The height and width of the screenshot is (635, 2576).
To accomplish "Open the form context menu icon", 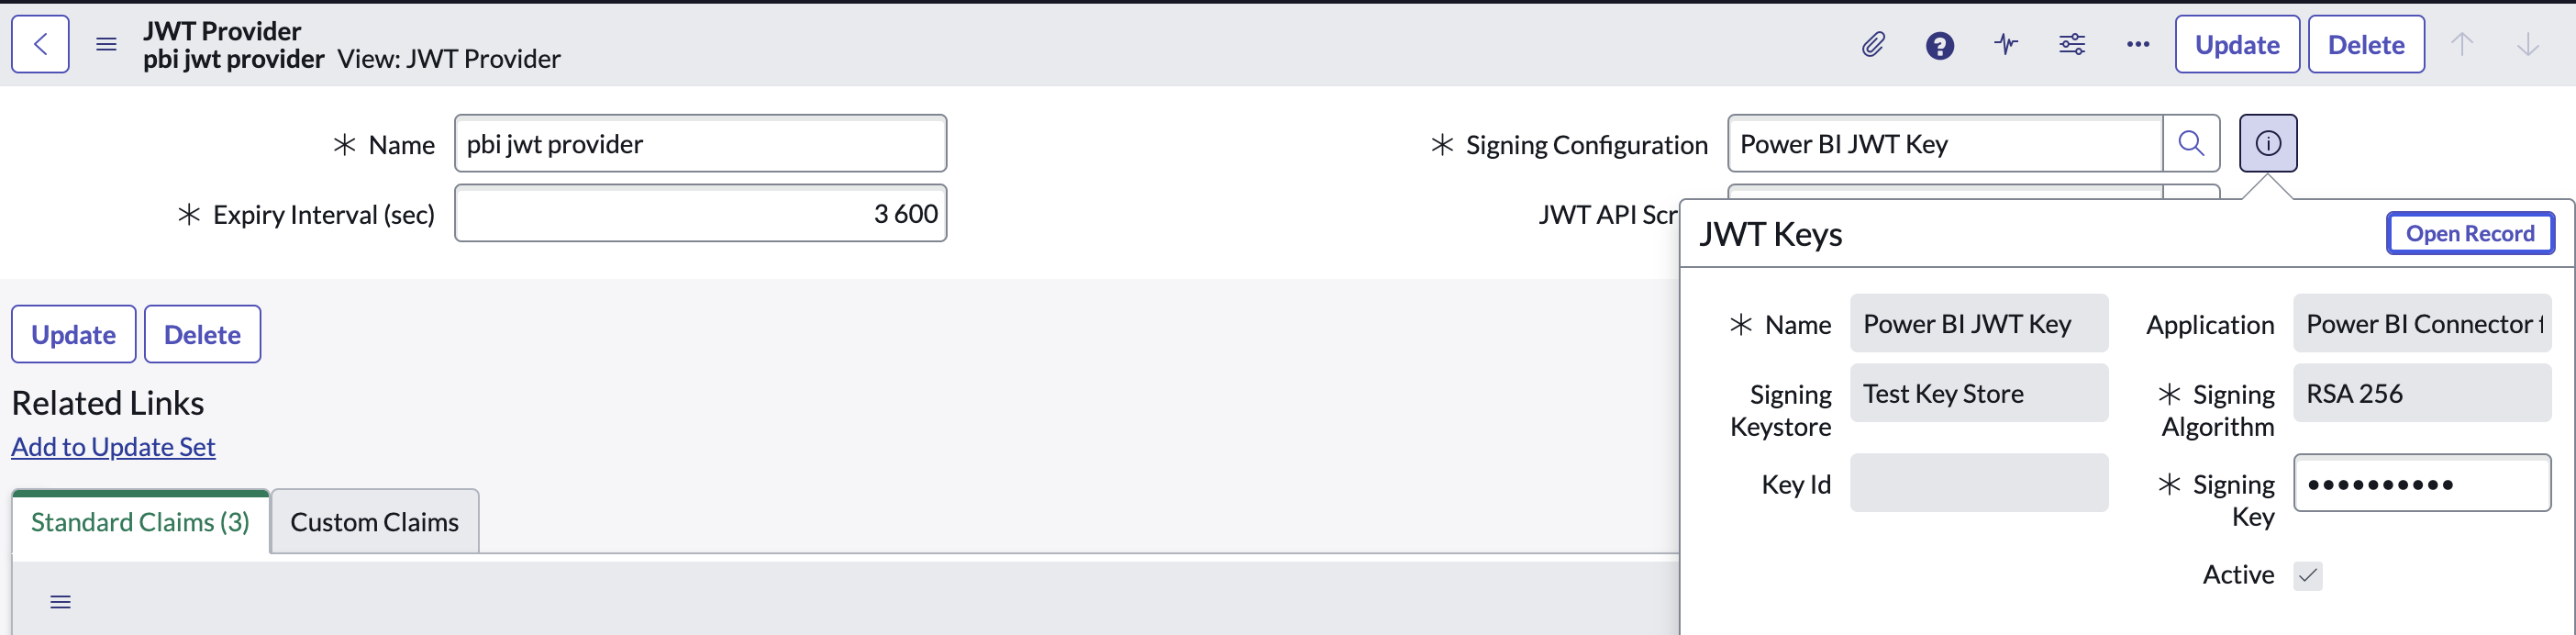I will tap(106, 44).
